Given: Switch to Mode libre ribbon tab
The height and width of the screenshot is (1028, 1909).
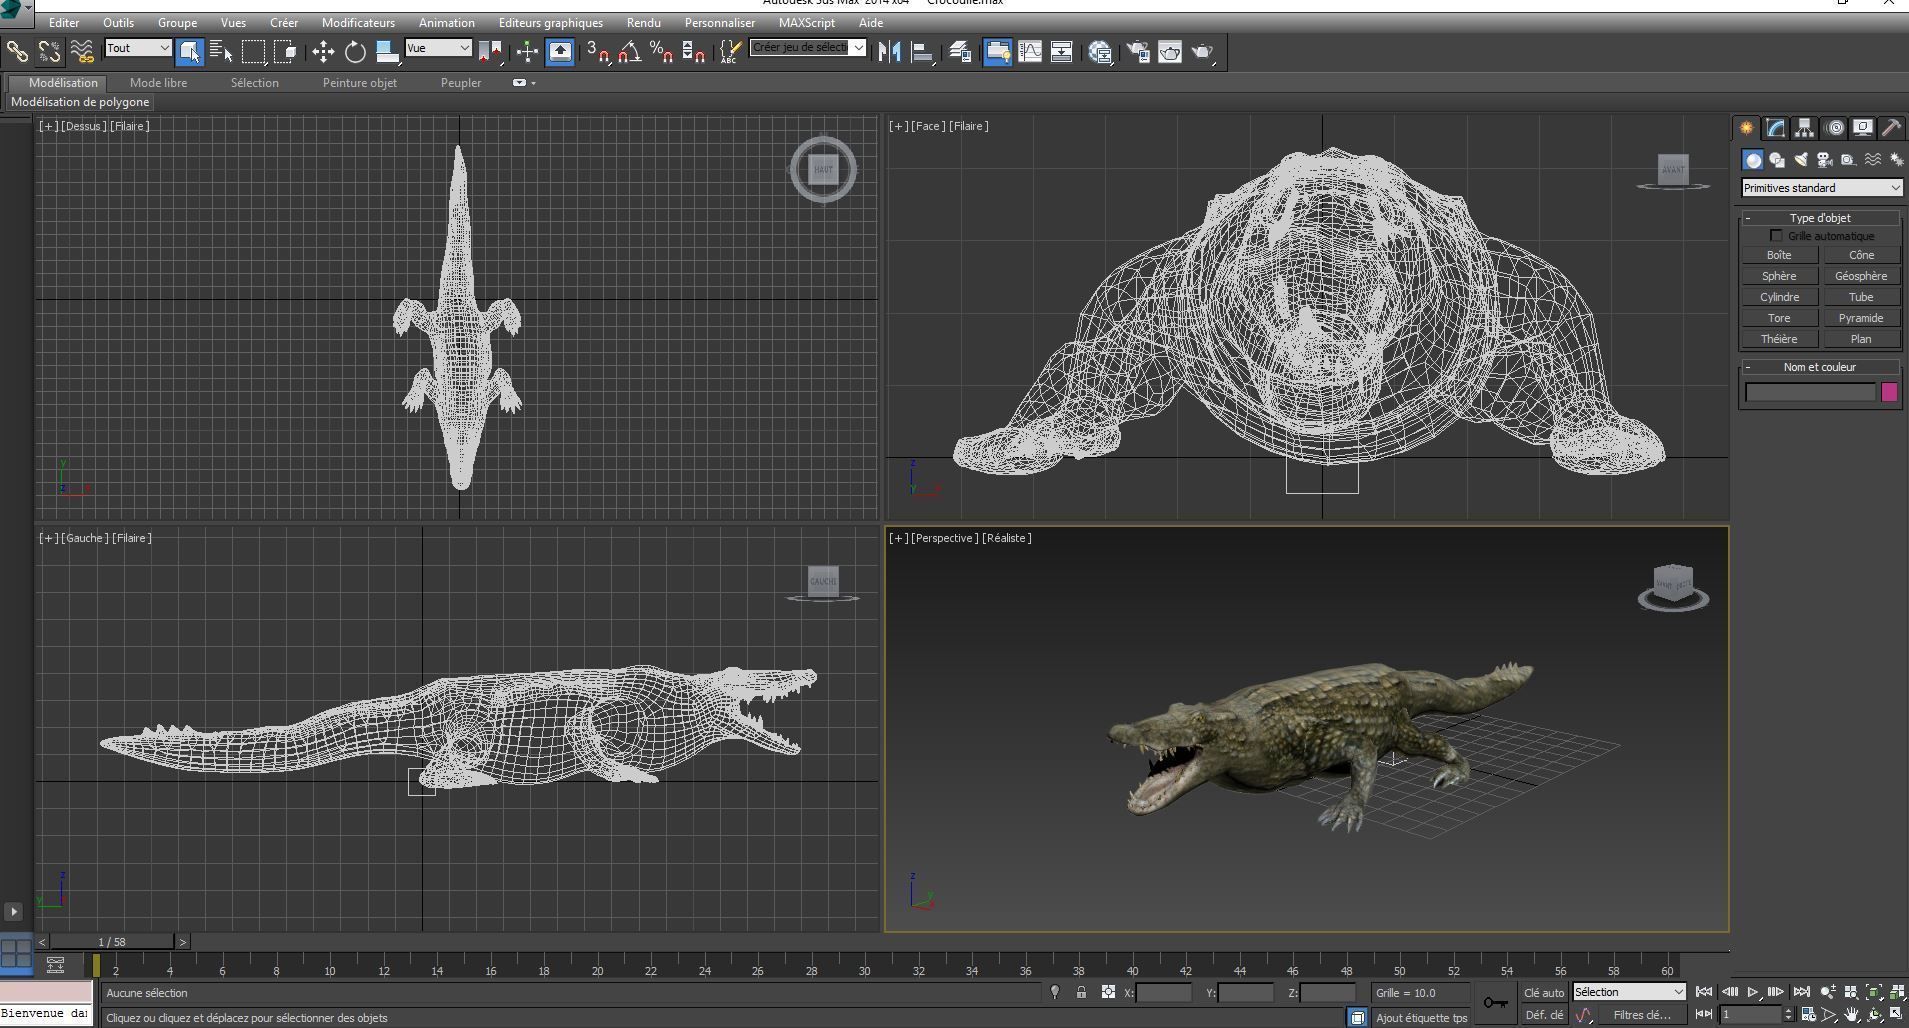Looking at the screenshot, I should [158, 83].
